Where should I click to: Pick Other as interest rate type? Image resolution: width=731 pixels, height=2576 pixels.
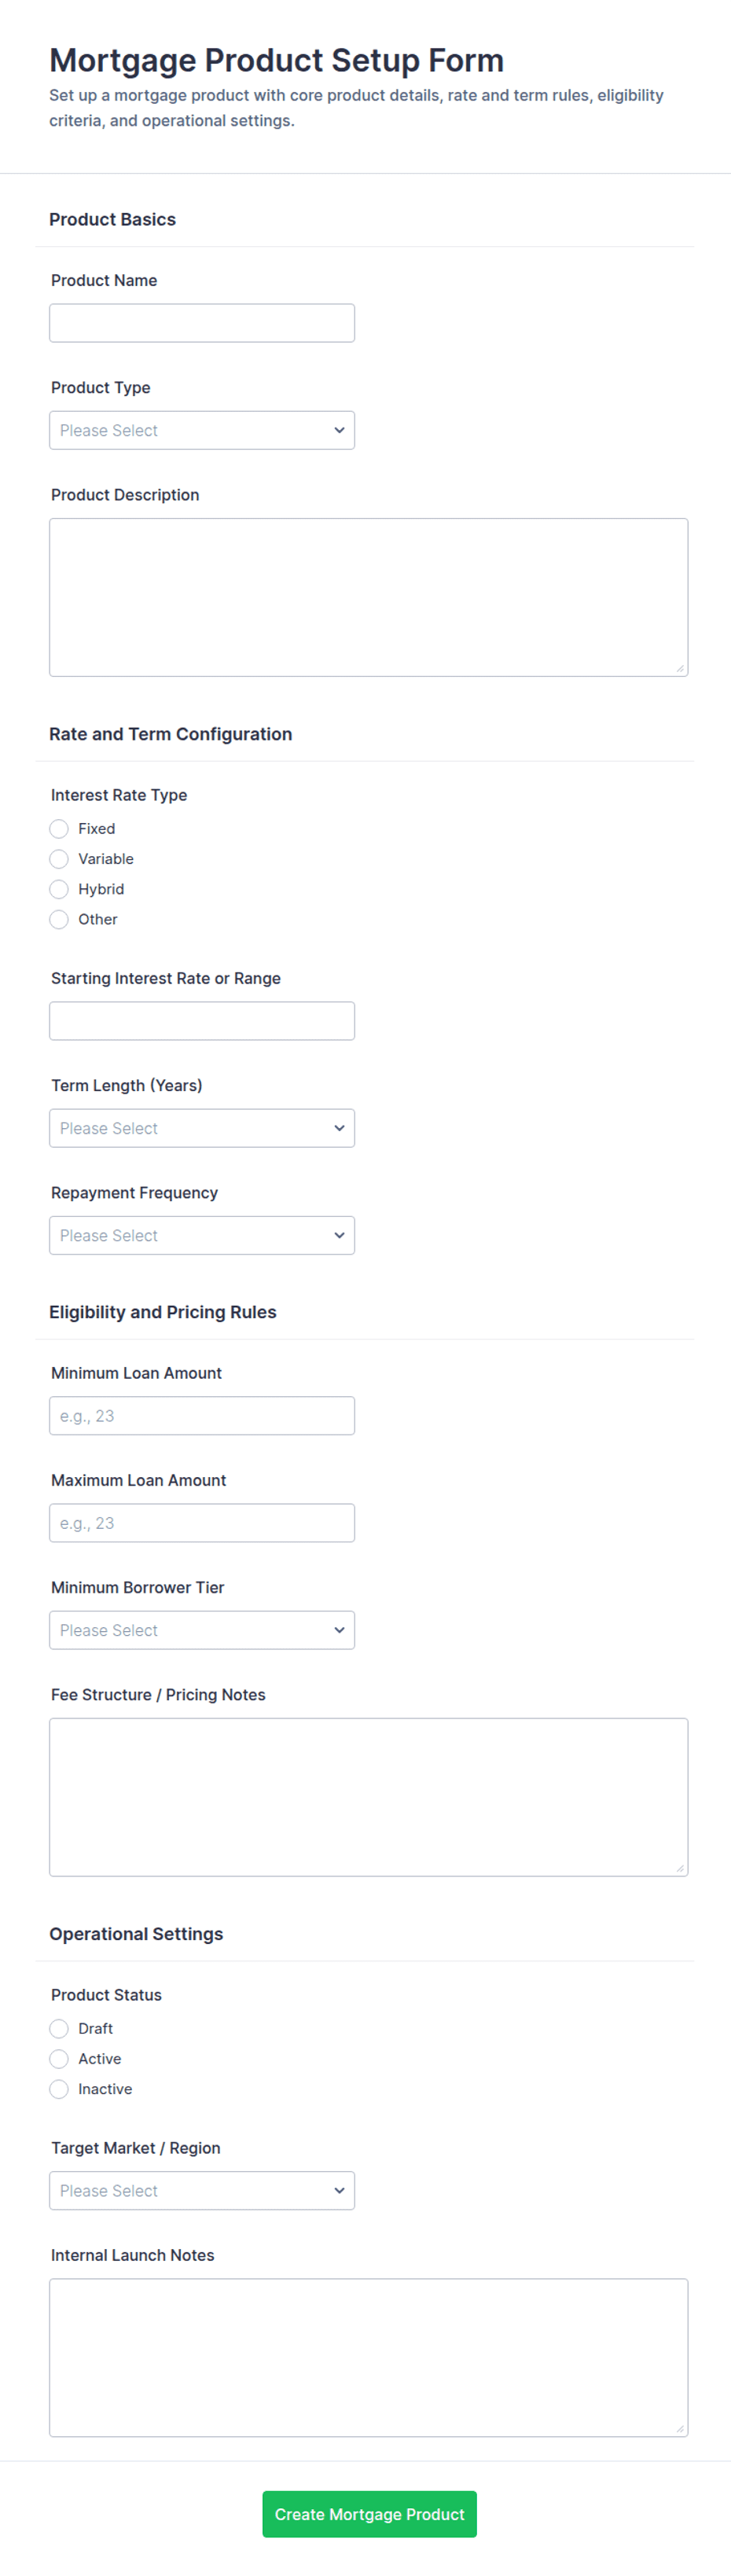pyautogui.click(x=59, y=918)
